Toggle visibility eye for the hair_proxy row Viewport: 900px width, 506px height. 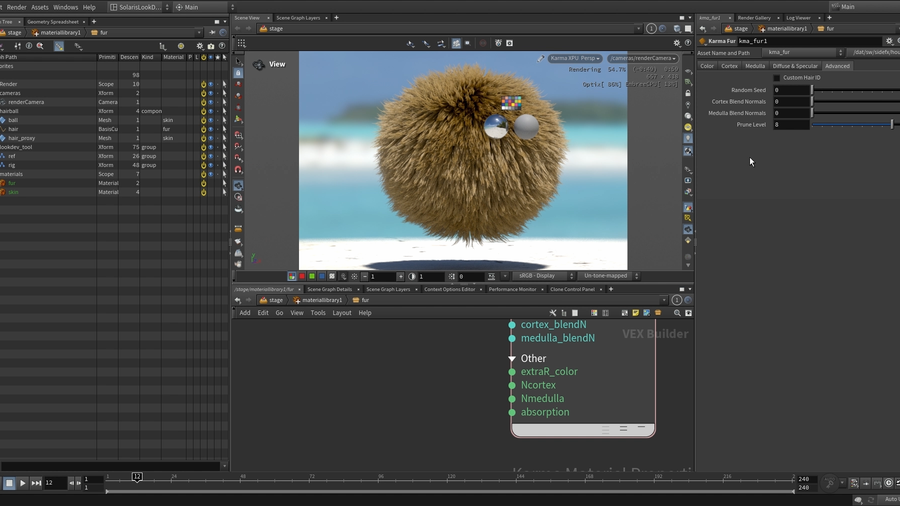tap(211, 138)
